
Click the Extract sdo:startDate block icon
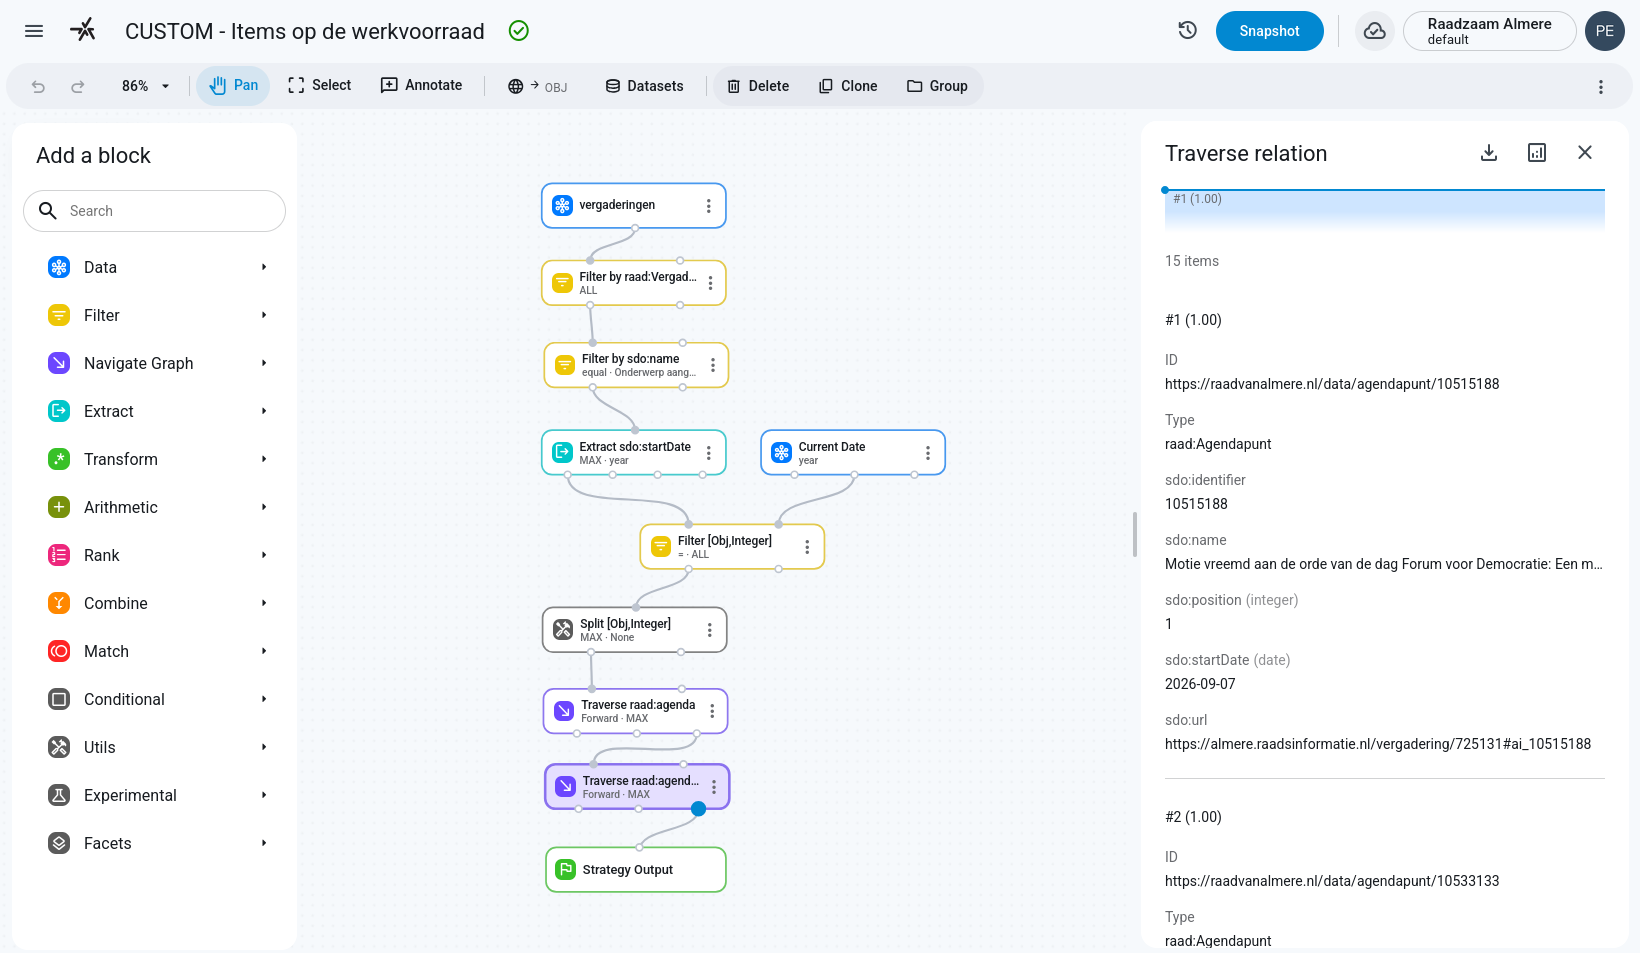coord(563,452)
